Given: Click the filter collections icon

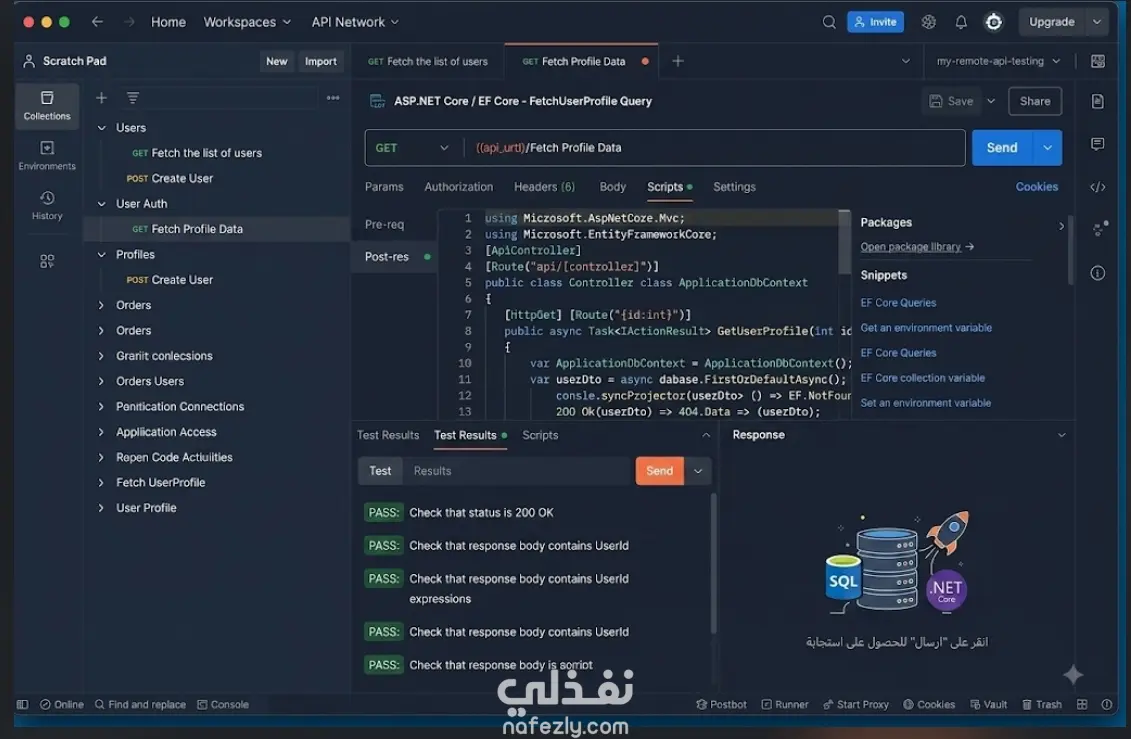Looking at the screenshot, I should pyautogui.click(x=133, y=97).
